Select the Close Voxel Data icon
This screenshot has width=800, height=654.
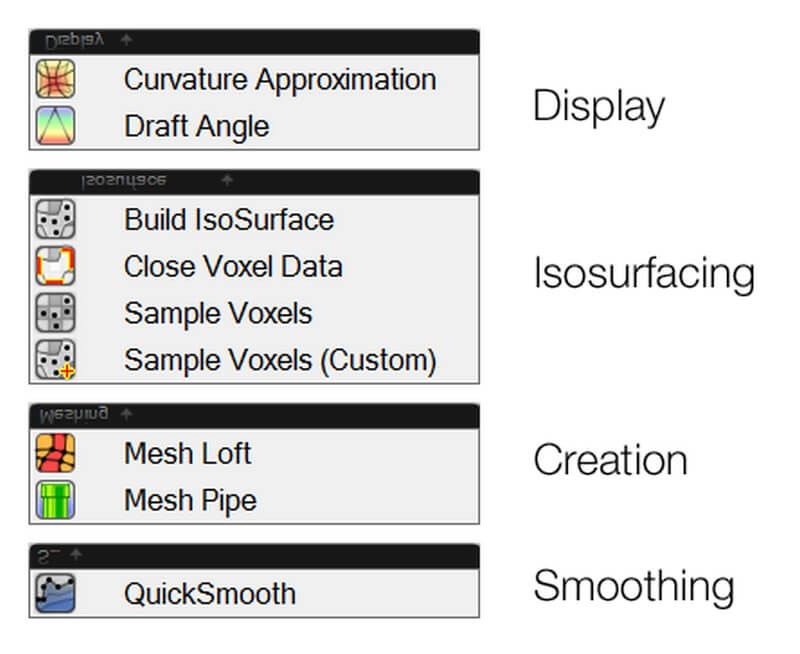coord(55,266)
